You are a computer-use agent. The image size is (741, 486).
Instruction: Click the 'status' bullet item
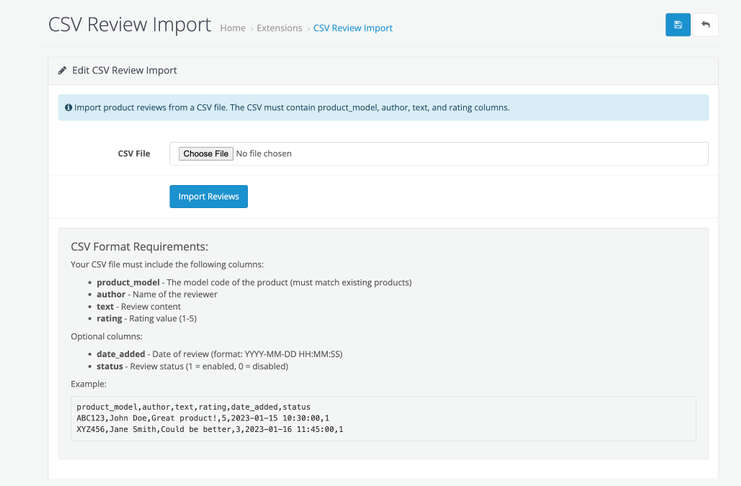click(x=192, y=366)
